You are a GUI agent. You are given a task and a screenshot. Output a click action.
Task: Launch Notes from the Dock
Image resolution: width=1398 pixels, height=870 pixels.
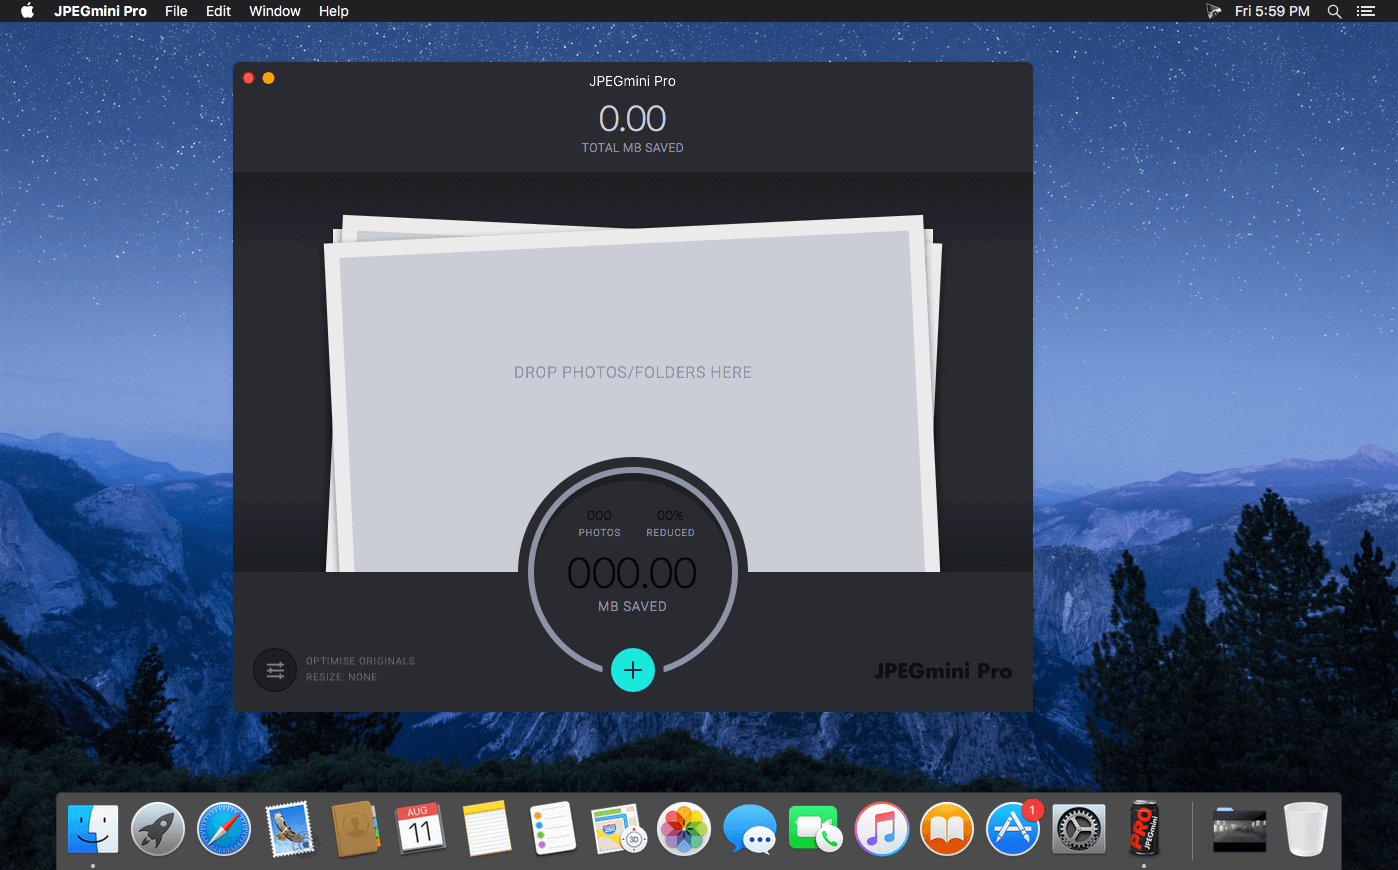pyautogui.click(x=487, y=829)
